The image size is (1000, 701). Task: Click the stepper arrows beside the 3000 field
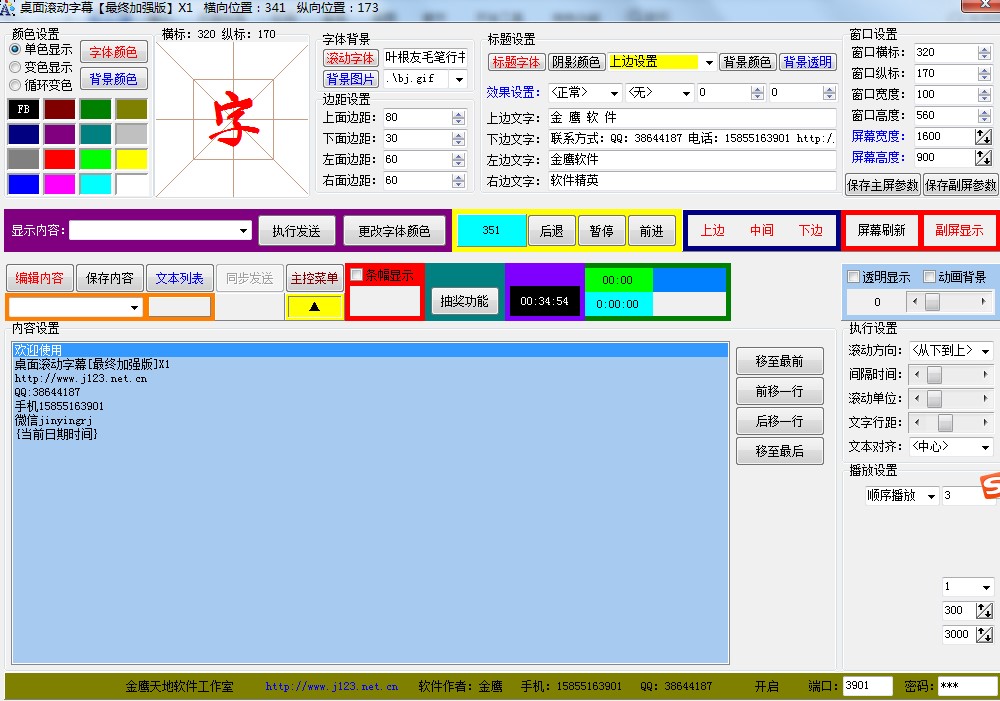[984, 634]
